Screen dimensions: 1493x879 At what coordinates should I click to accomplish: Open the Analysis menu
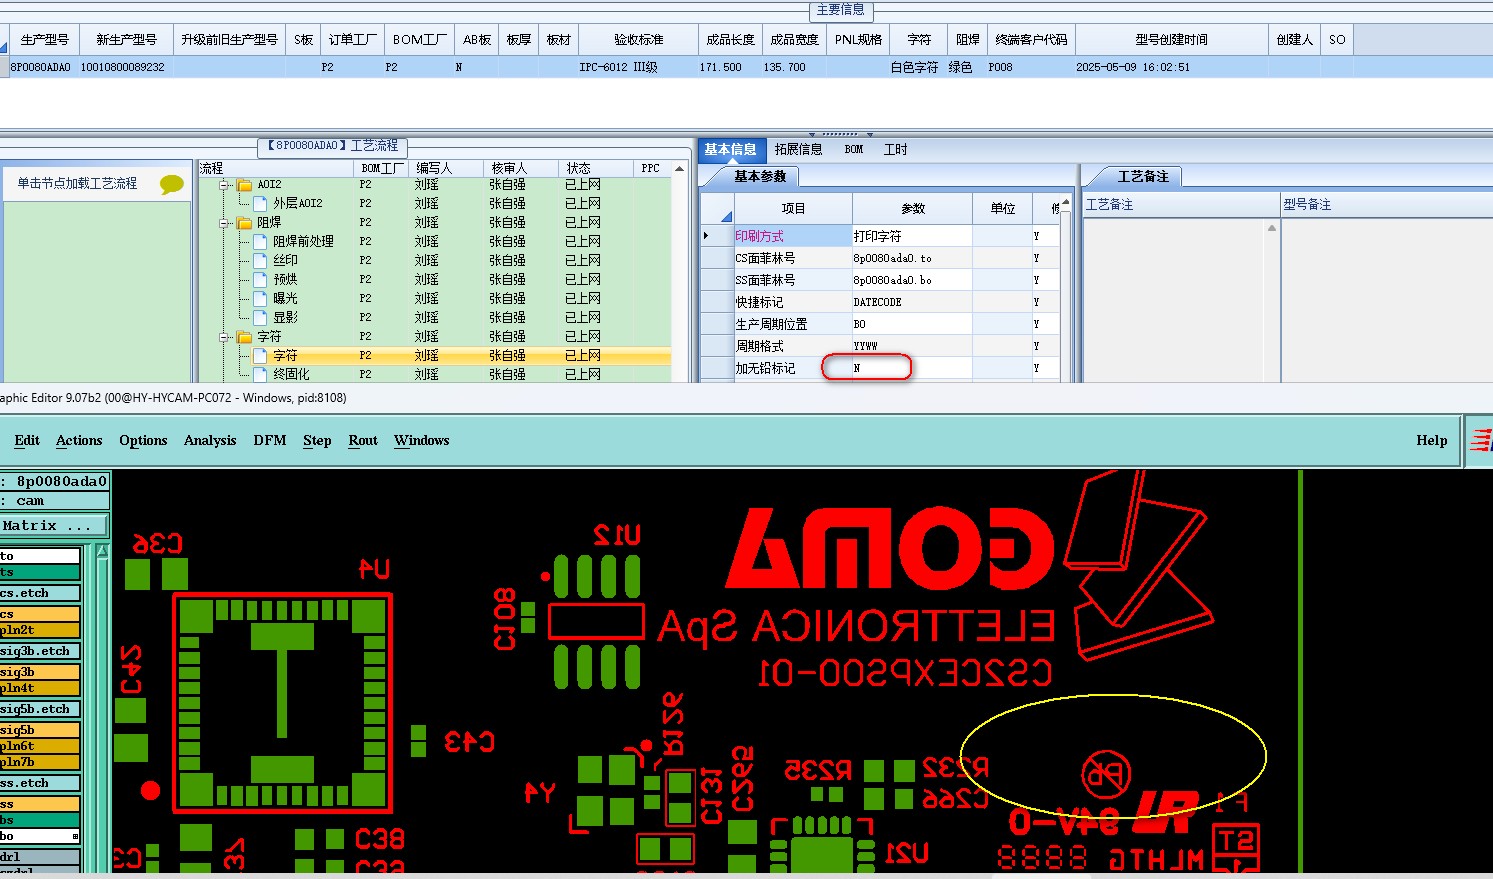(x=210, y=441)
